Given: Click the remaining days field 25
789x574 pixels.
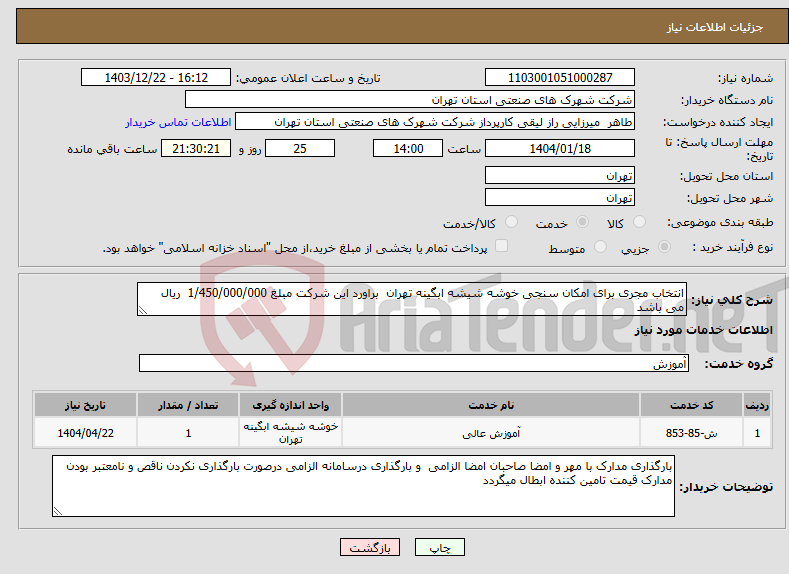Looking at the screenshot, I should [300, 148].
